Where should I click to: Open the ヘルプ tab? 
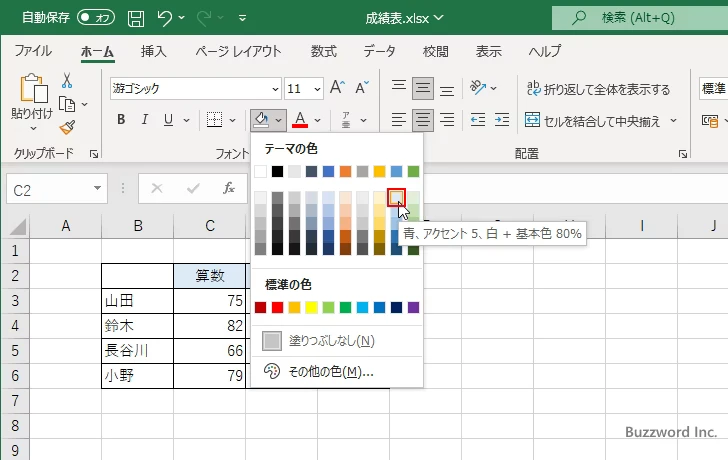[545, 51]
